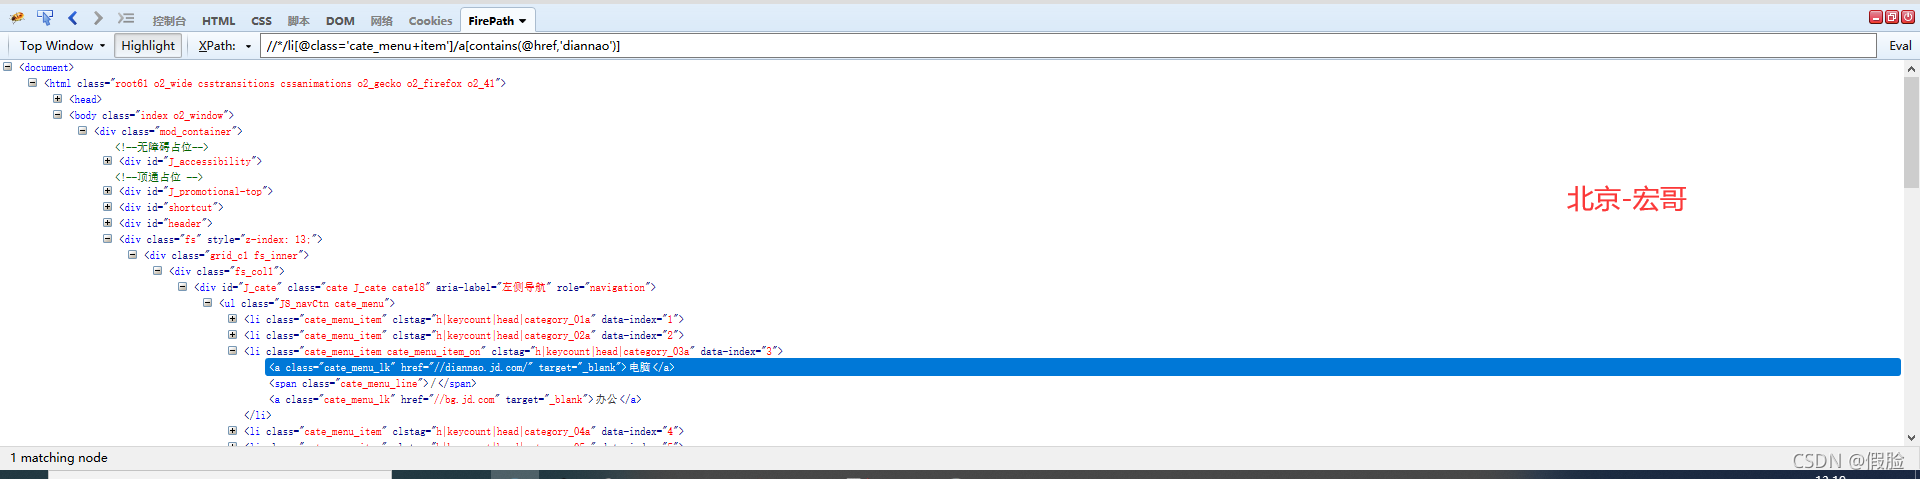Click the Firebug bug icon
1920x479 pixels.
[x=17, y=17]
